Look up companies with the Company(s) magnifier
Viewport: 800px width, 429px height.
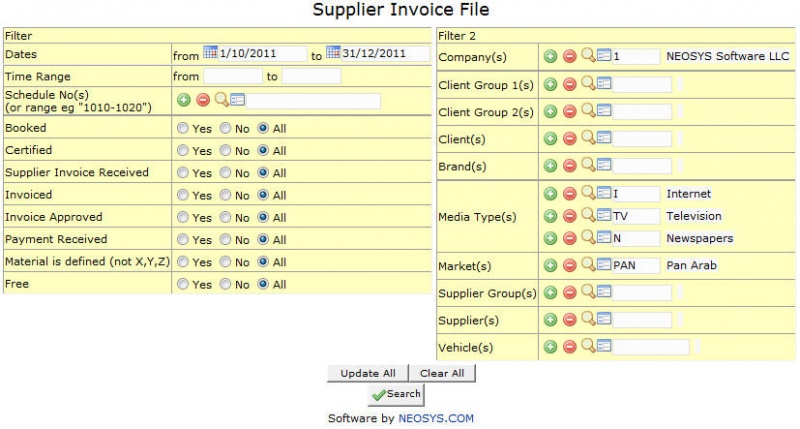(x=588, y=55)
